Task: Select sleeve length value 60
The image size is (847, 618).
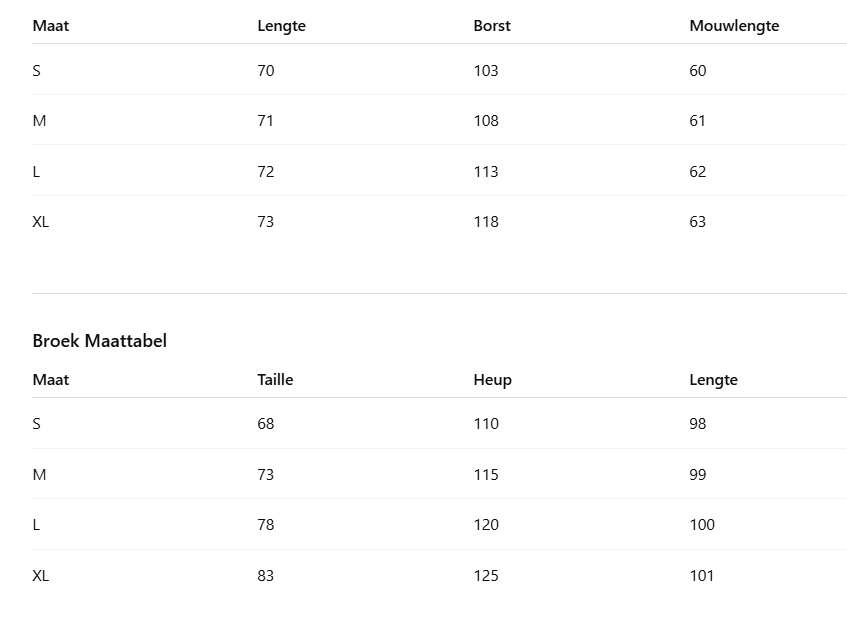Action: click(x=698, y=71)
